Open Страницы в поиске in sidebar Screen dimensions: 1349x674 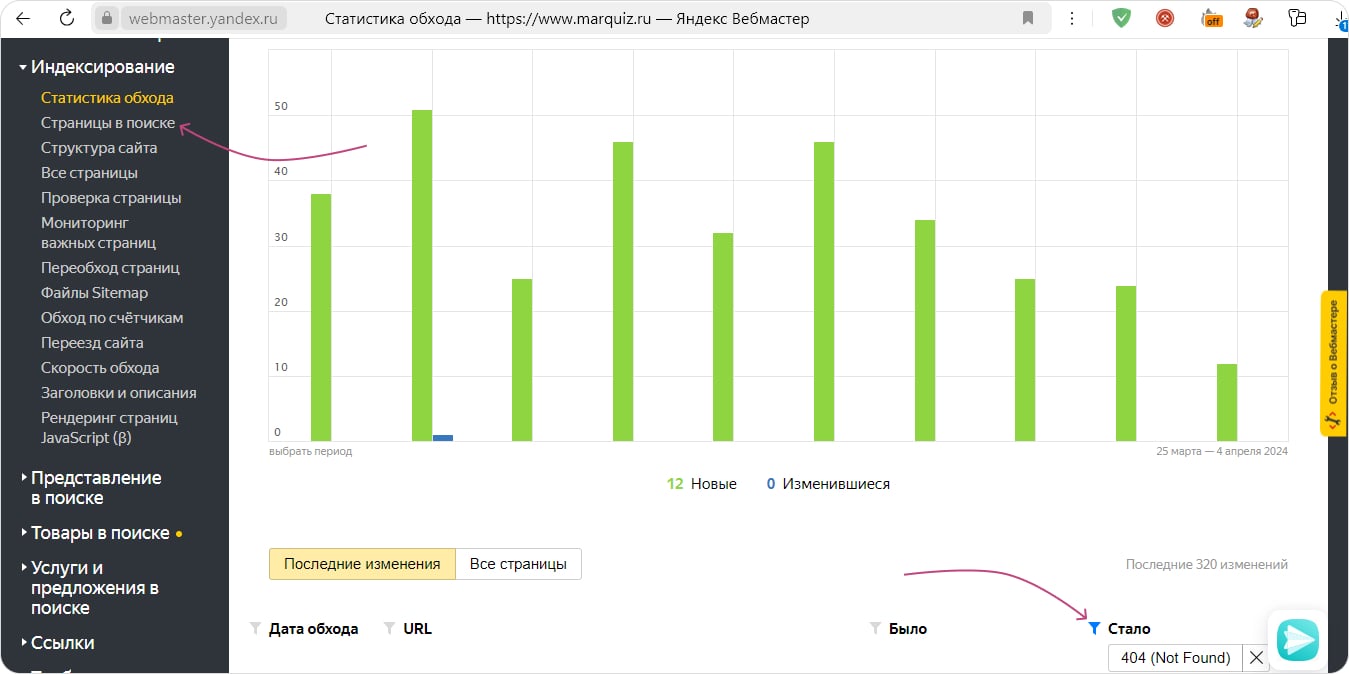coord(107,123)
